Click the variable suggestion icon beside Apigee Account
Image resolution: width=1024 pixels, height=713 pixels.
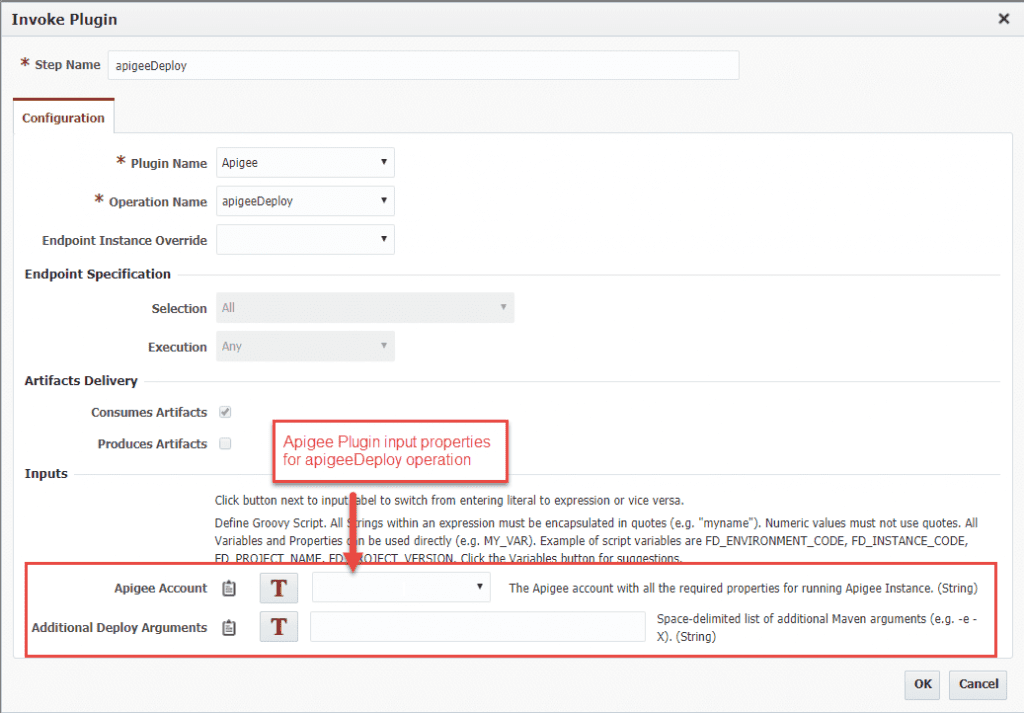pos(228,588)
